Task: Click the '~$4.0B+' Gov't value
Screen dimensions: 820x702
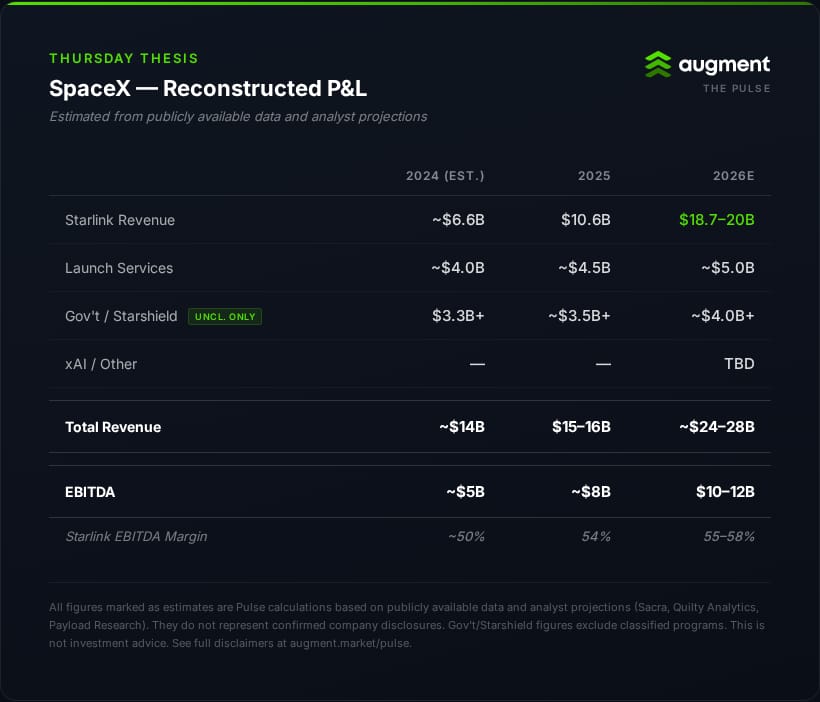Action: pos(723,316)
